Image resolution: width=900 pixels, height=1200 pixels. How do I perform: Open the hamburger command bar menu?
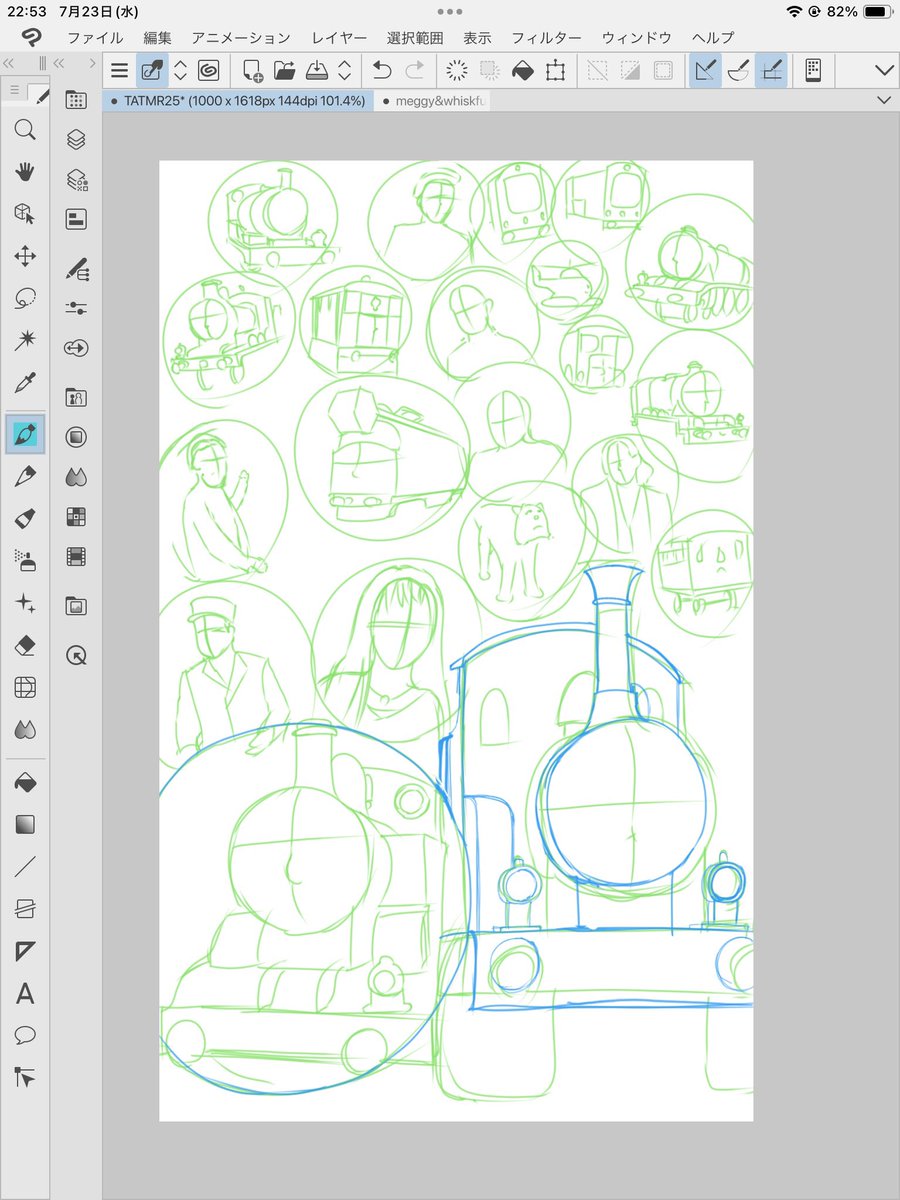(x=120, y=70)
